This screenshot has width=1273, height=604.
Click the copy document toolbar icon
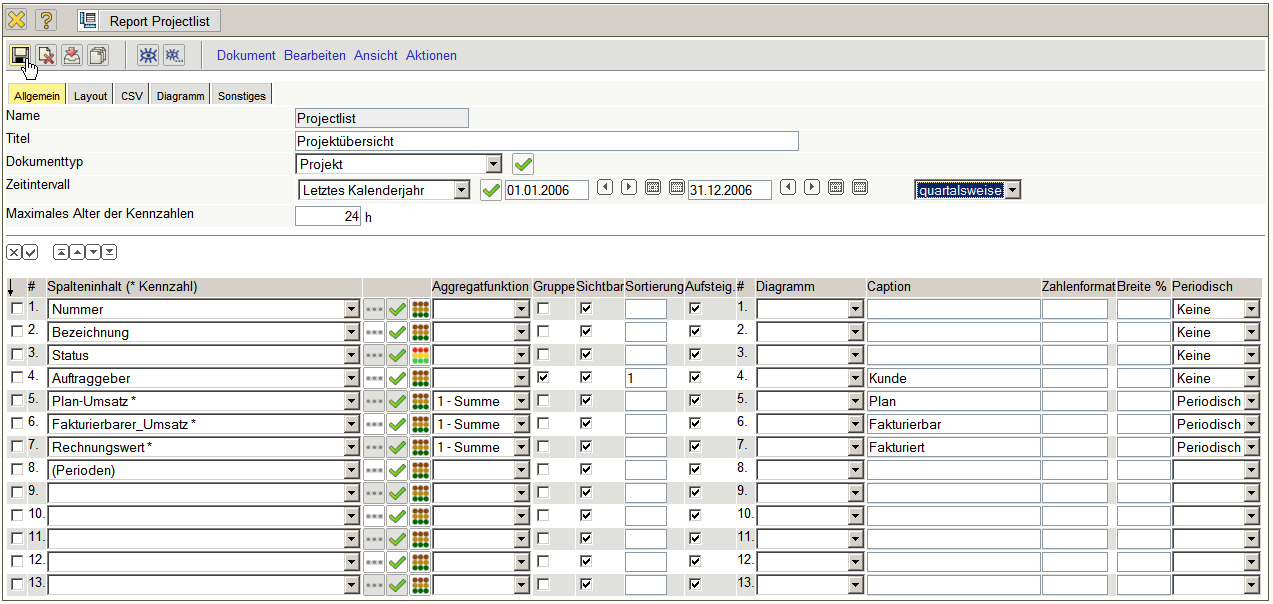(98, 56)
